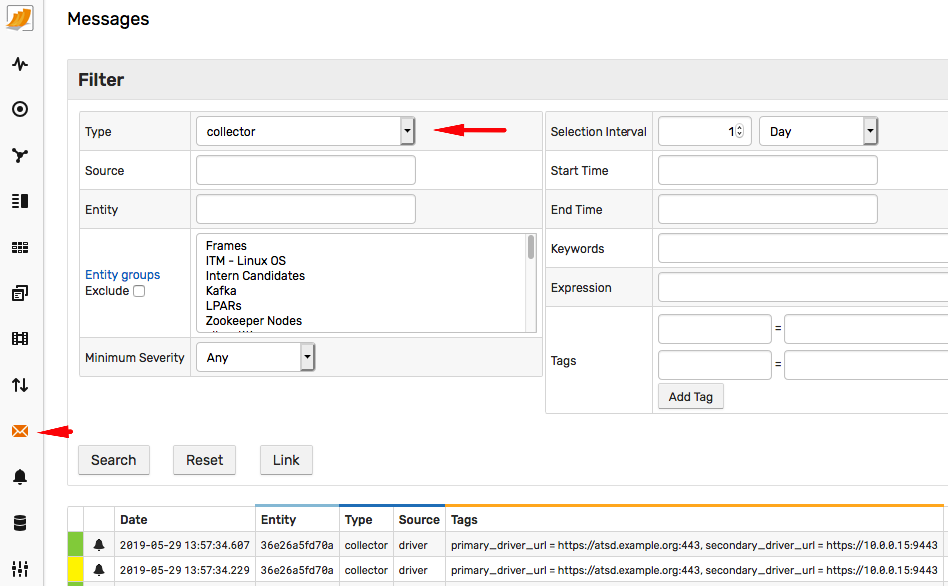
Task: Click collector type in 13:57:34.607 row
Action: (366, 545)
